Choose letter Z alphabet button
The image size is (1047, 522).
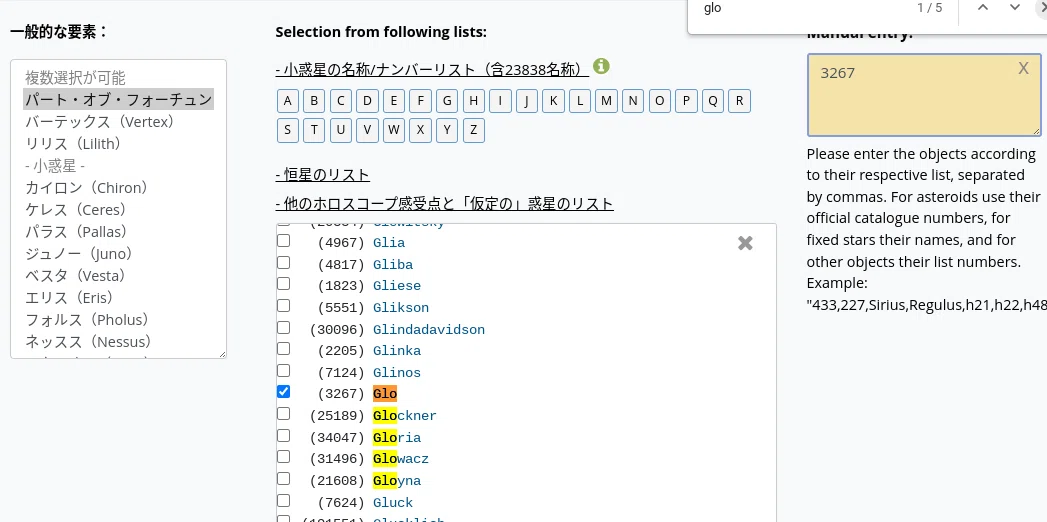[473, 130]
